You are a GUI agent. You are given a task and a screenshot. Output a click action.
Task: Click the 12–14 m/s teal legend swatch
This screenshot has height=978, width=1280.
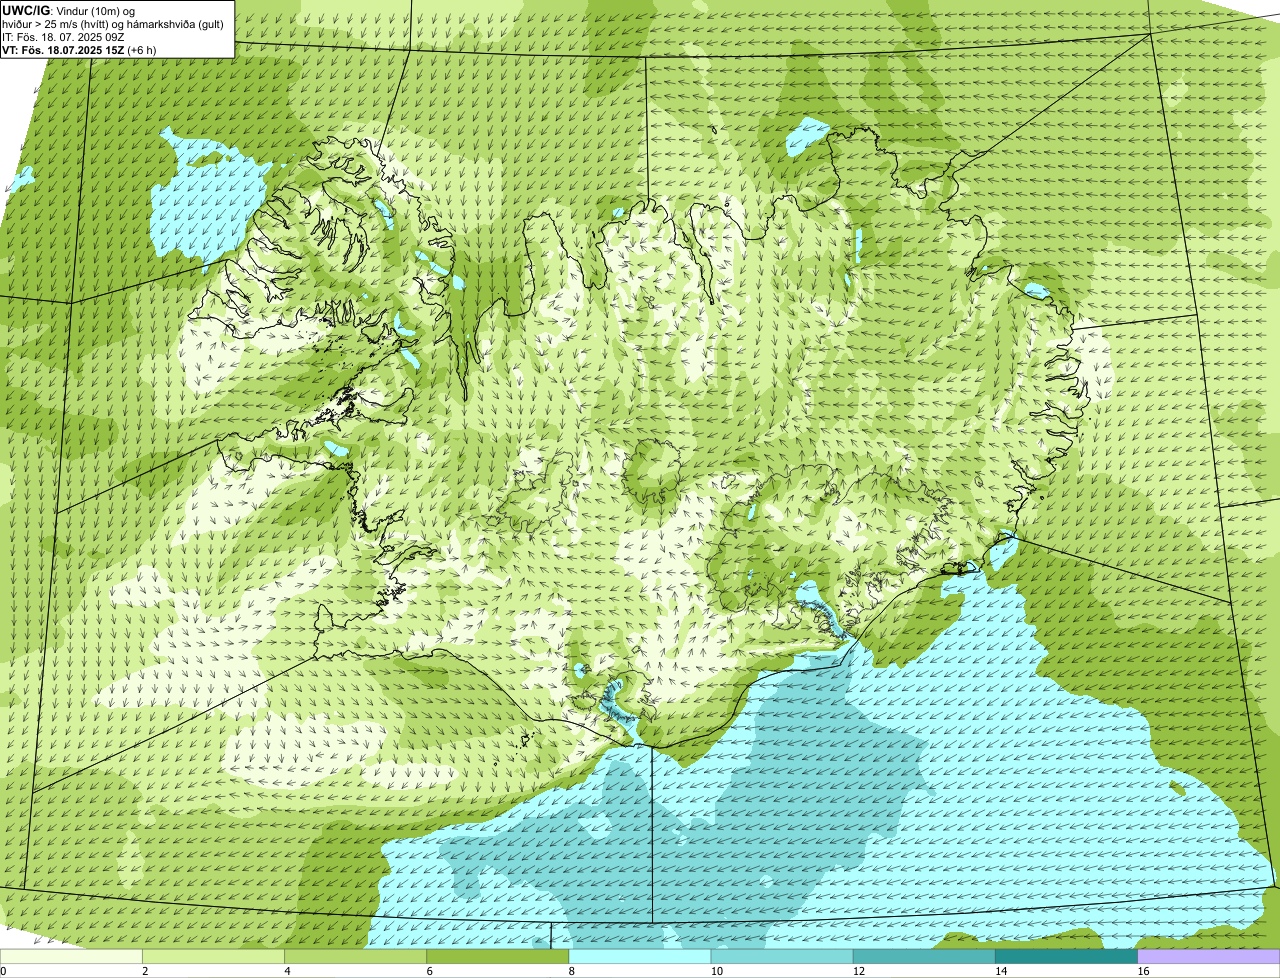(x=924, y=957)
